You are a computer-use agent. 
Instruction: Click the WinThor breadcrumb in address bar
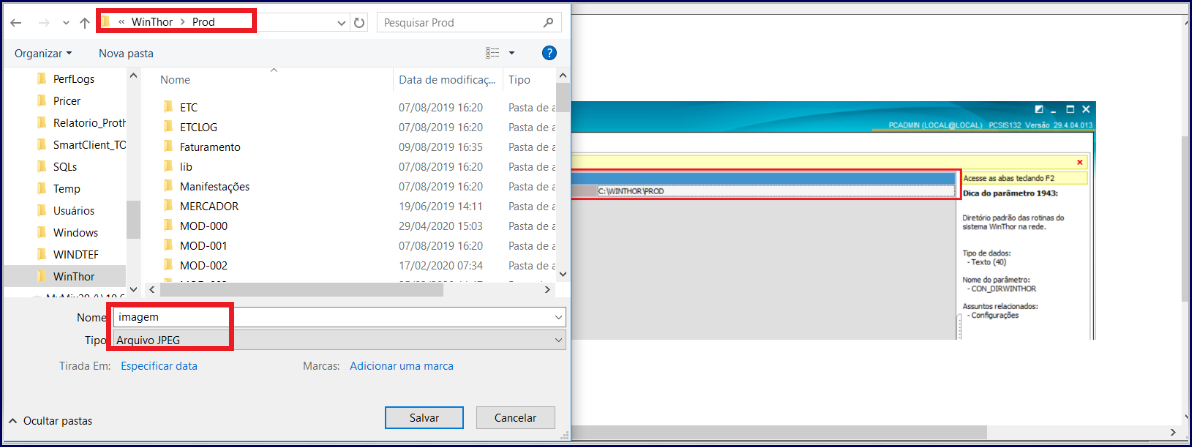pyautogui.click(x=151, y=22)
